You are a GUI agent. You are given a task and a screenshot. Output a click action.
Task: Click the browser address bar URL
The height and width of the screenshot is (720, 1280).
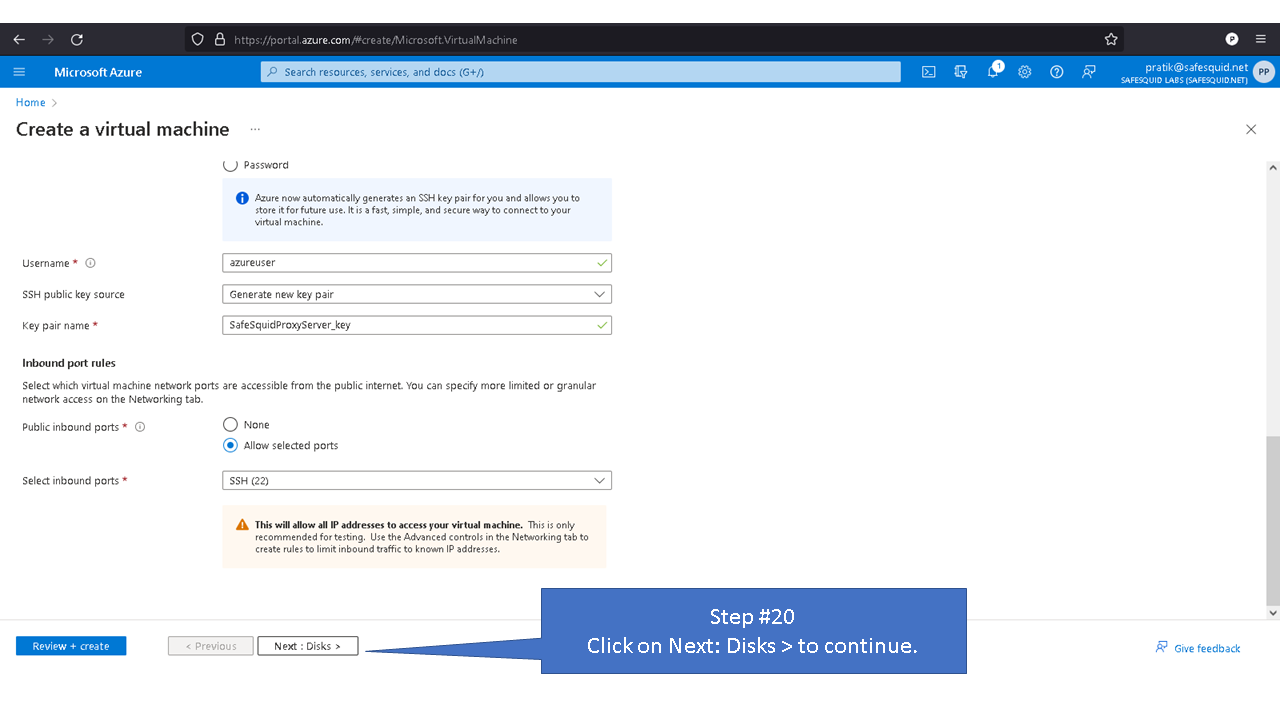tap(375, 40)
